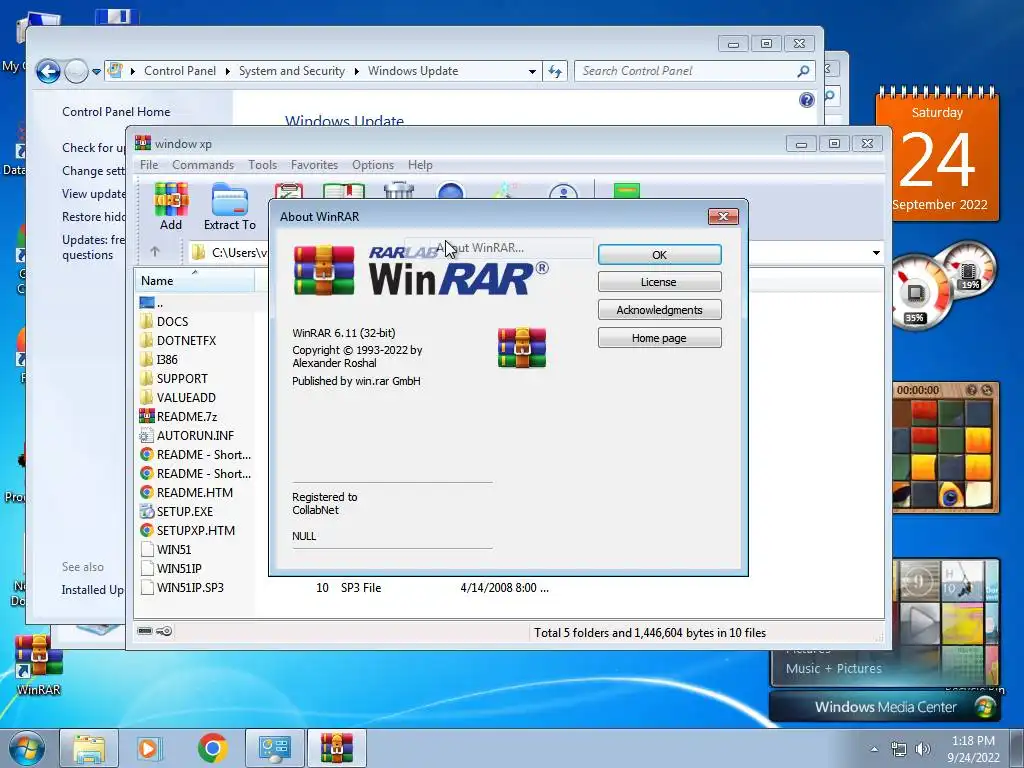This screenshot has height=768, width=1024.
Task: Select the SUPPORT folder icon
Action: (146, 378)
